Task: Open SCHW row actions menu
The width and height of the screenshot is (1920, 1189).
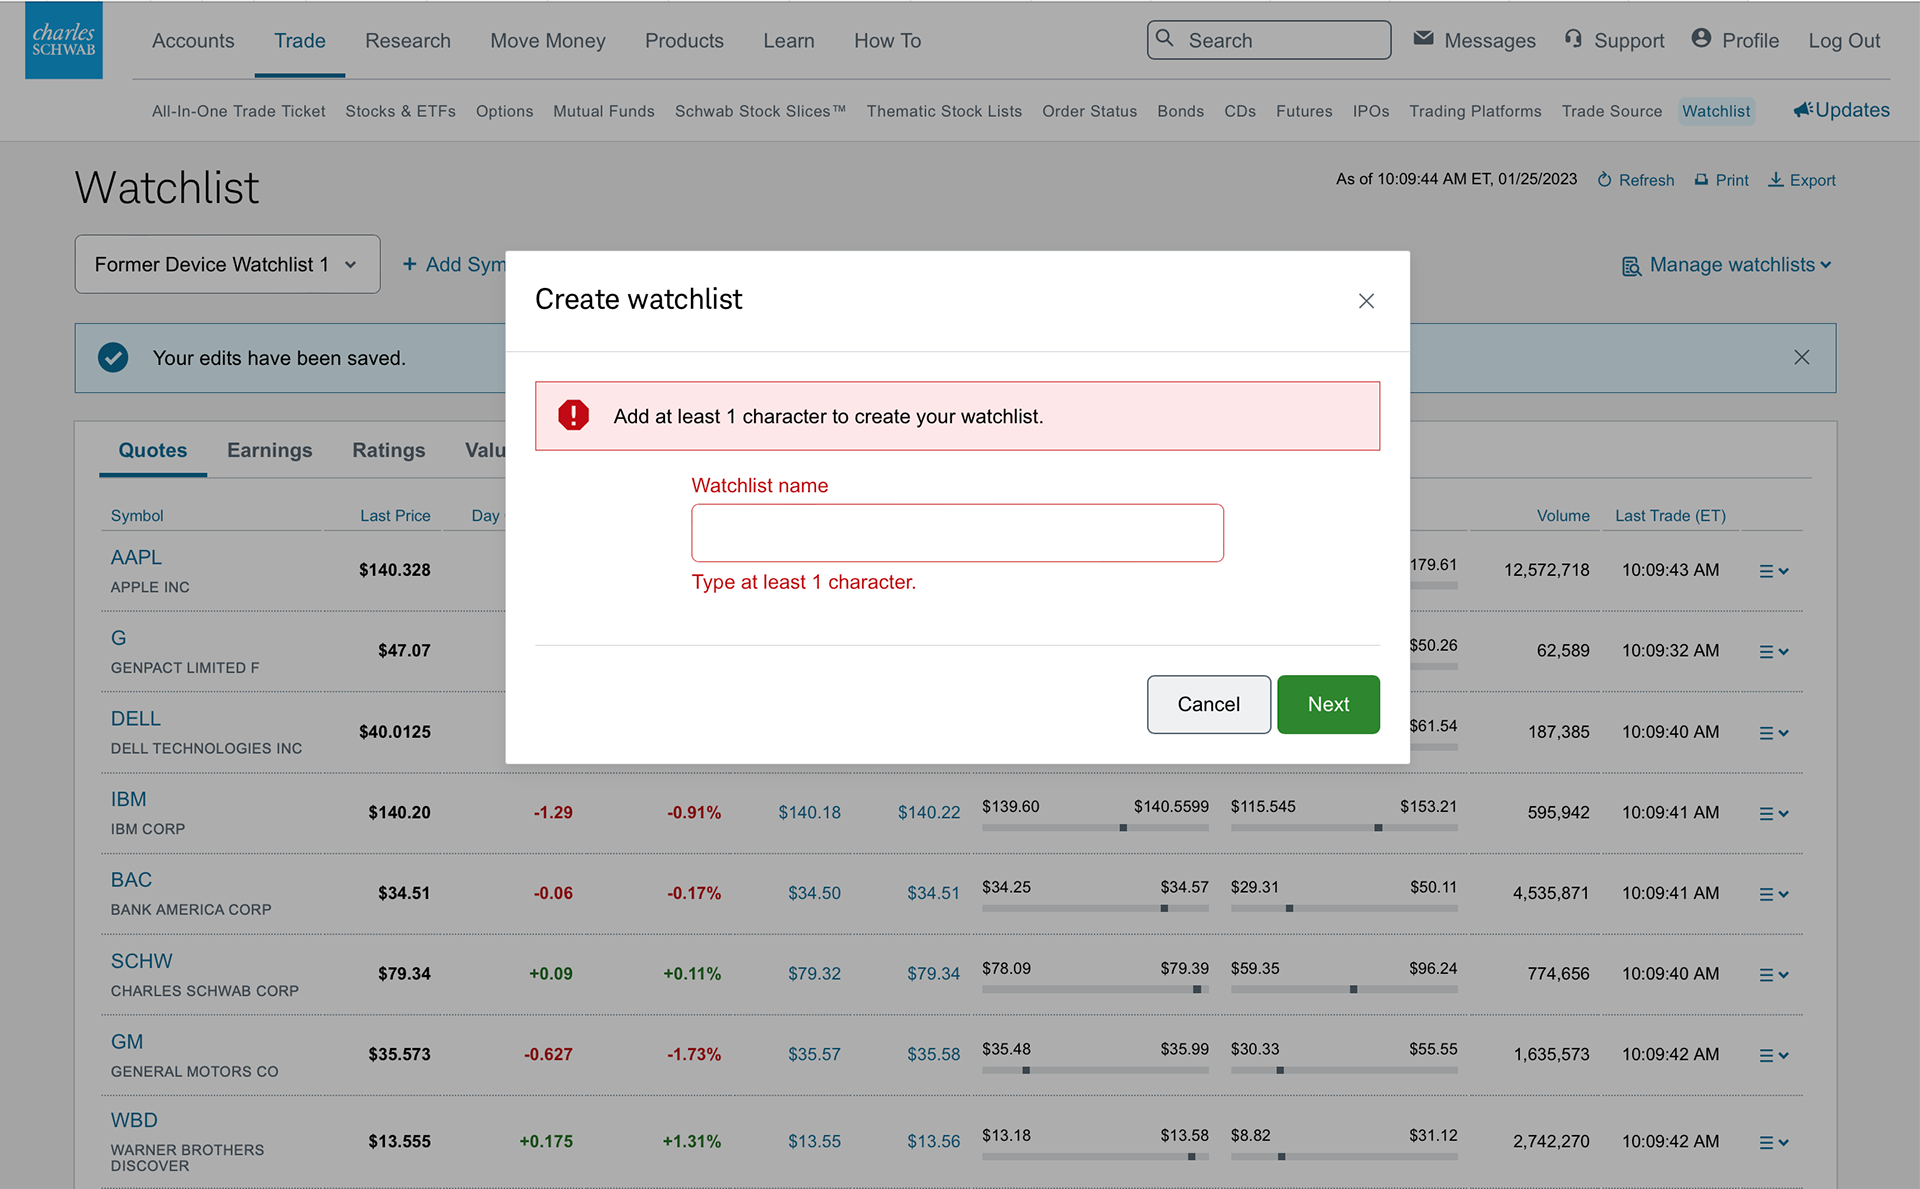Action: [x=1773, y=975]
